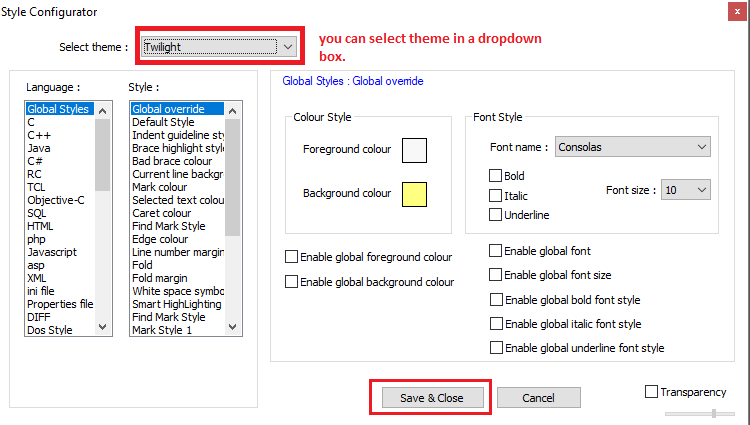Click down arrow of Style list scrollbar
The width and height of the screenshot is (750, 425).
232,327
